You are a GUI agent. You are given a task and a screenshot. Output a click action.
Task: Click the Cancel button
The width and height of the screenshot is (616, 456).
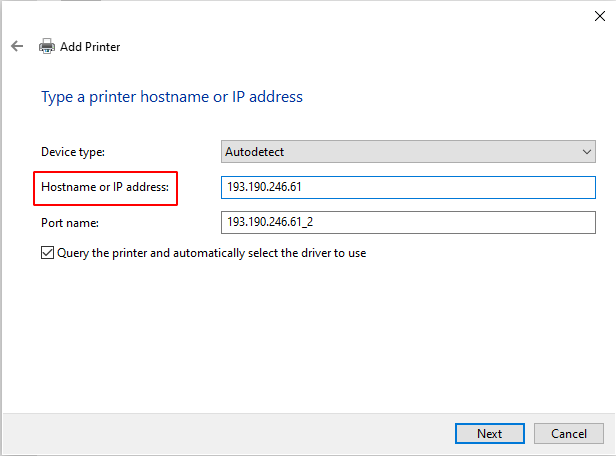click(x=568, y=434)
